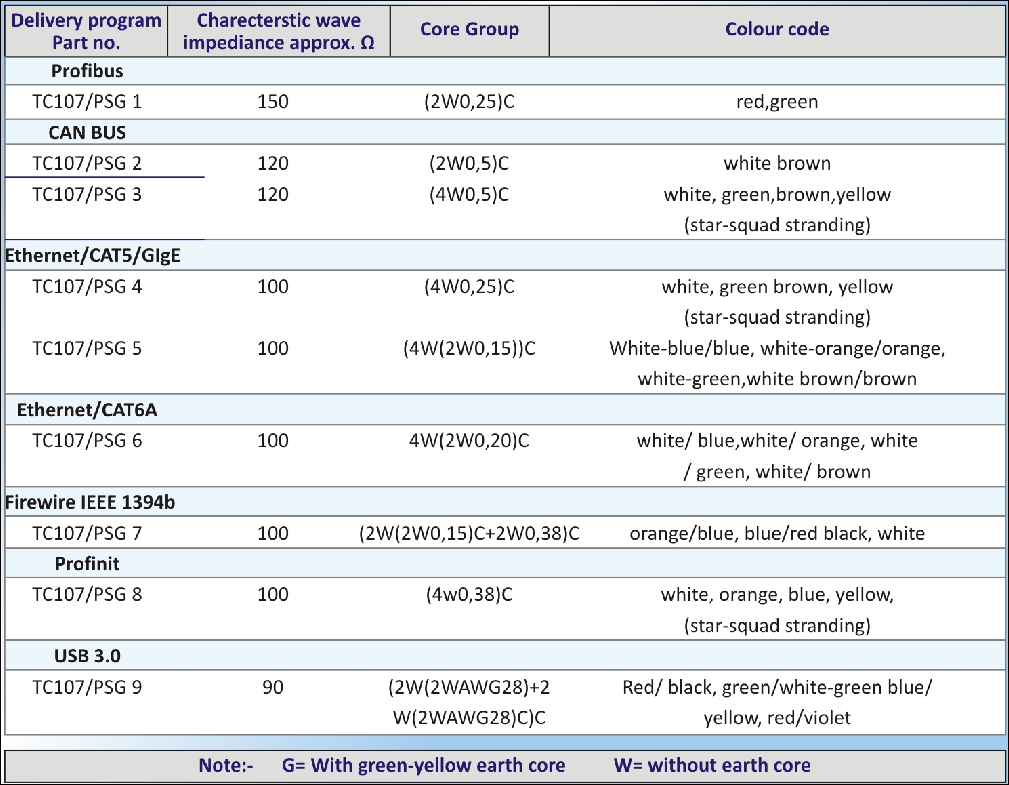This screenshot has width=1009, height=785.
Task: Click impedance 100 in TC107/PSG 4 row
Action: (x=273, y=286)
